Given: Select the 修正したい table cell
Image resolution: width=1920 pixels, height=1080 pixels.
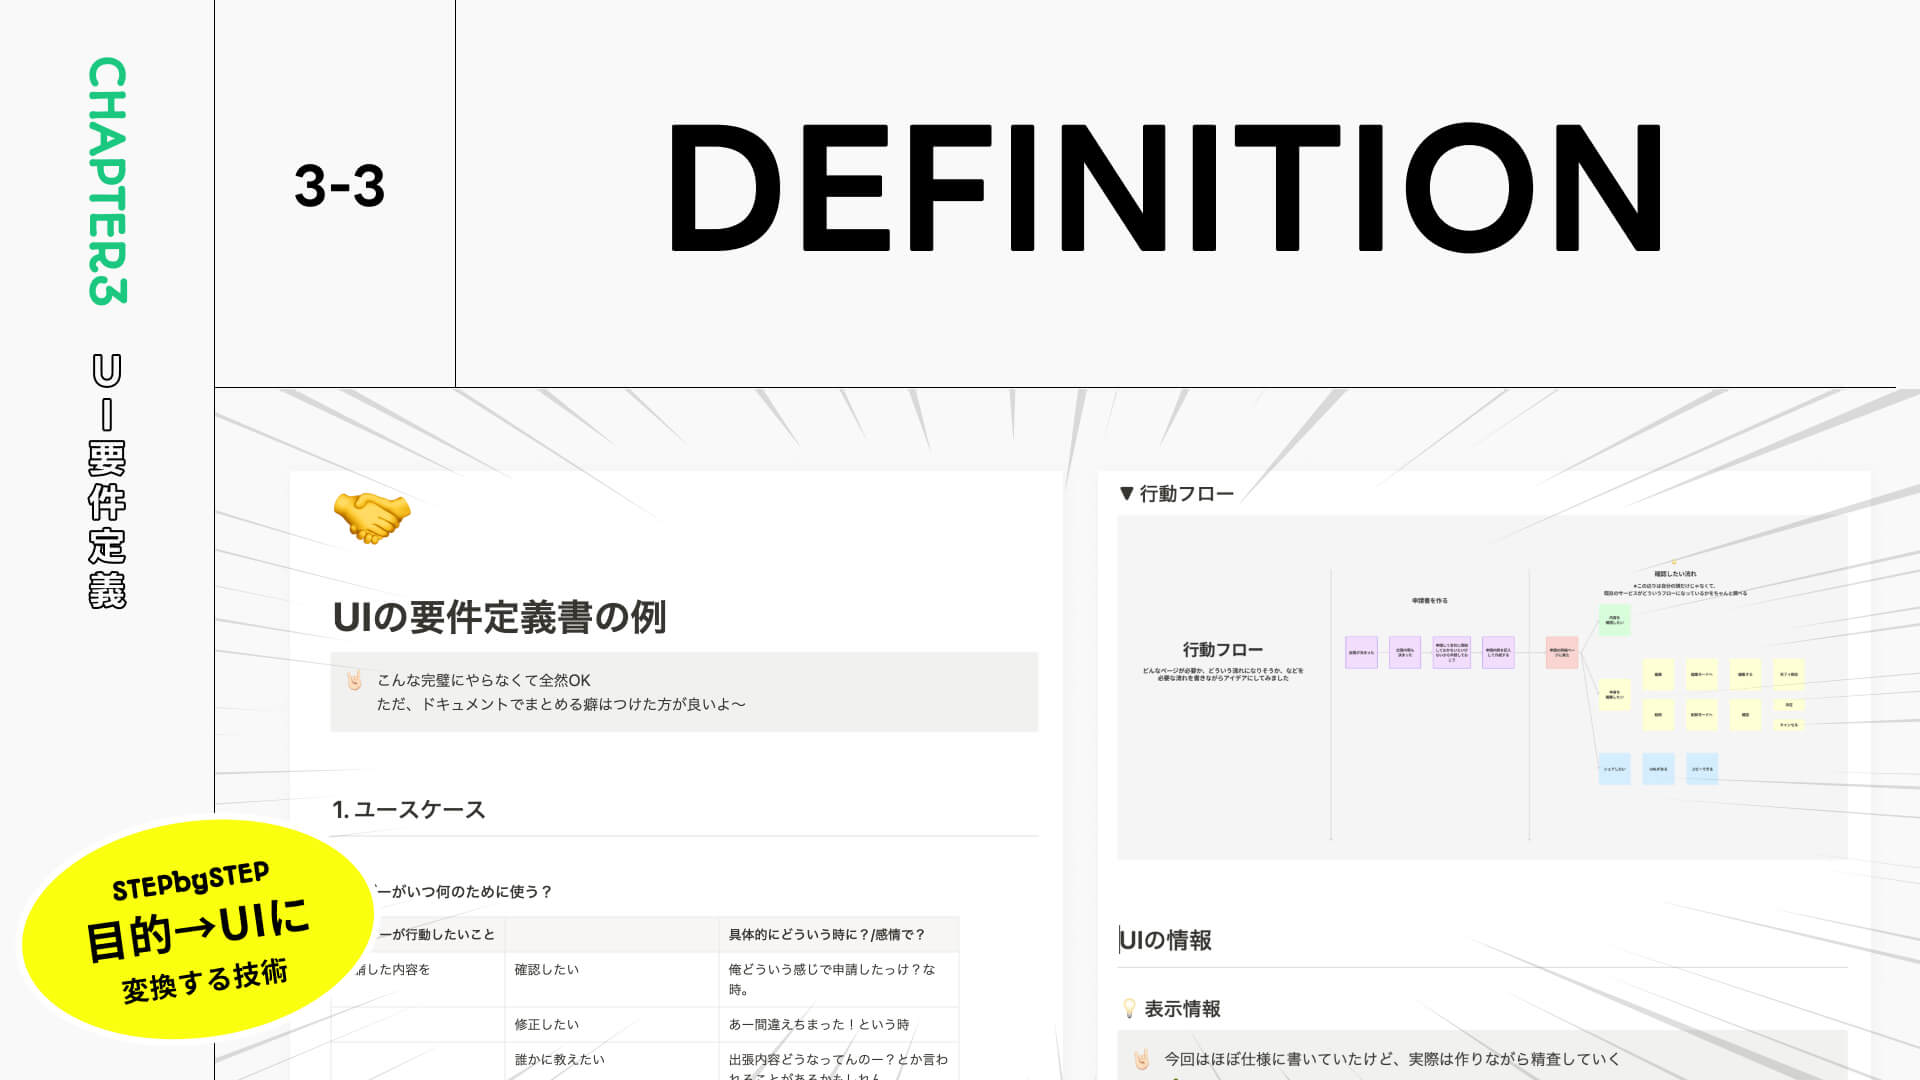Looking at the screenshot, I should 543,1023.
